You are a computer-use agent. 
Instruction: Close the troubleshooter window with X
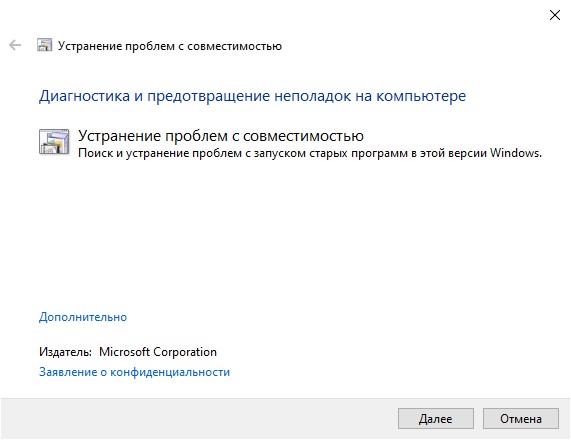pos(555,15)
